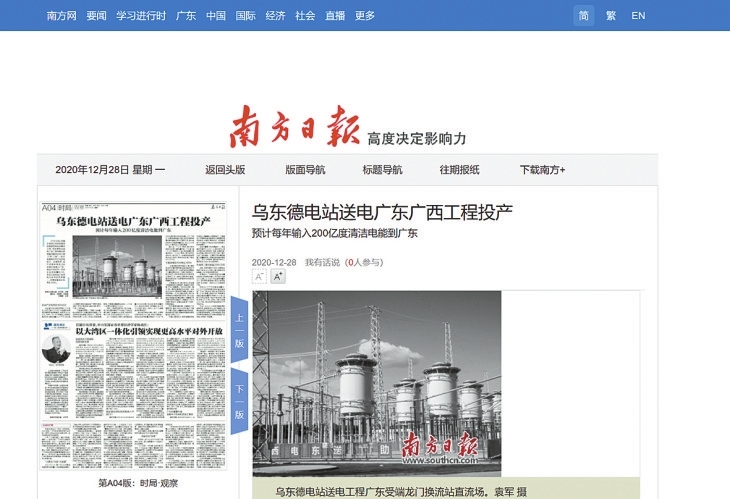
Task: Select the 广东 navigation item
Action: pos(186,16)
